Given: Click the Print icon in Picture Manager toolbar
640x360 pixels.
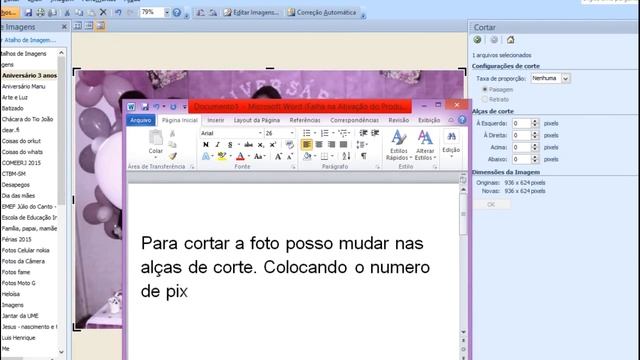Looking at the screenshot, I should pos(40,13).
